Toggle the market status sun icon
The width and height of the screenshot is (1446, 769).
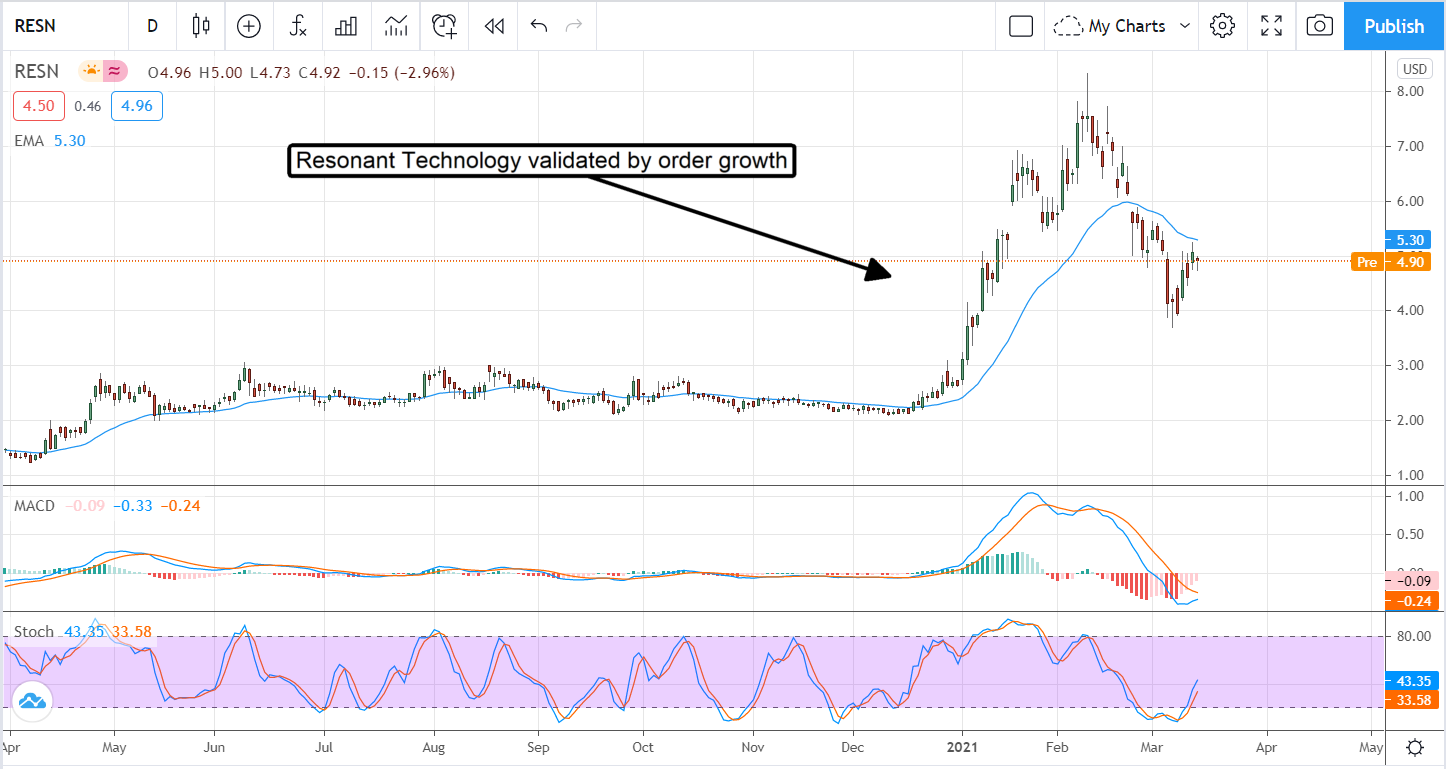tap(91, 72)
